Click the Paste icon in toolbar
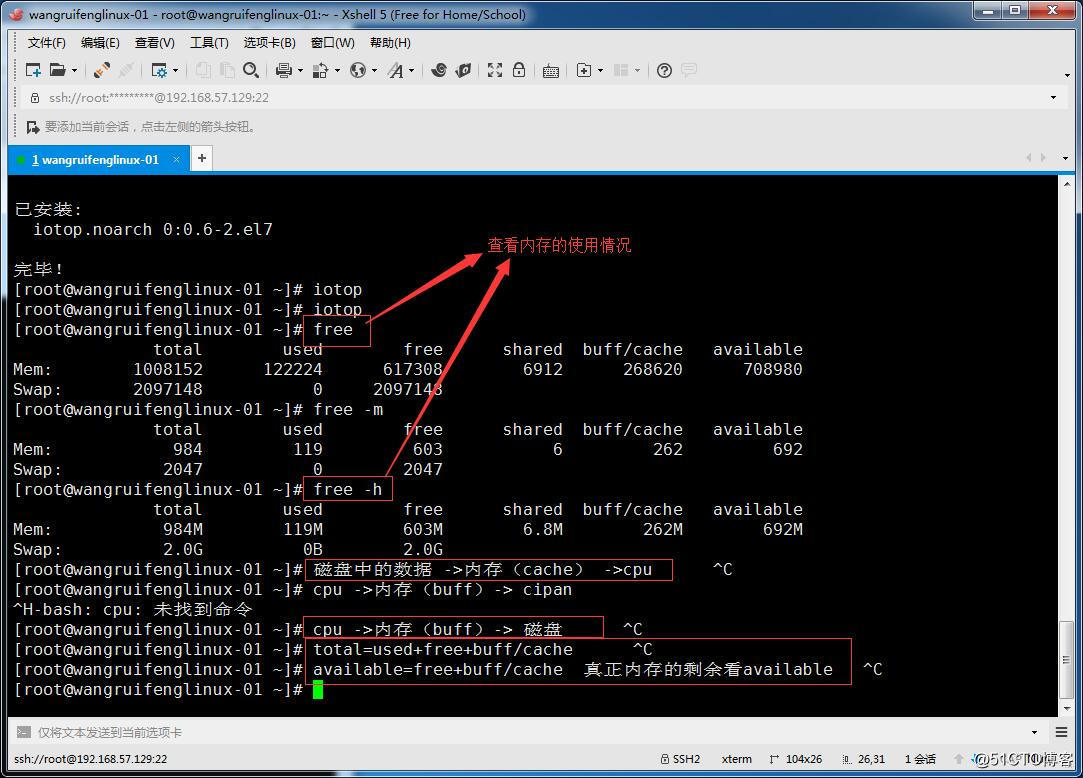The width and height of the screenshot is (1083, 778). (227, 70)
